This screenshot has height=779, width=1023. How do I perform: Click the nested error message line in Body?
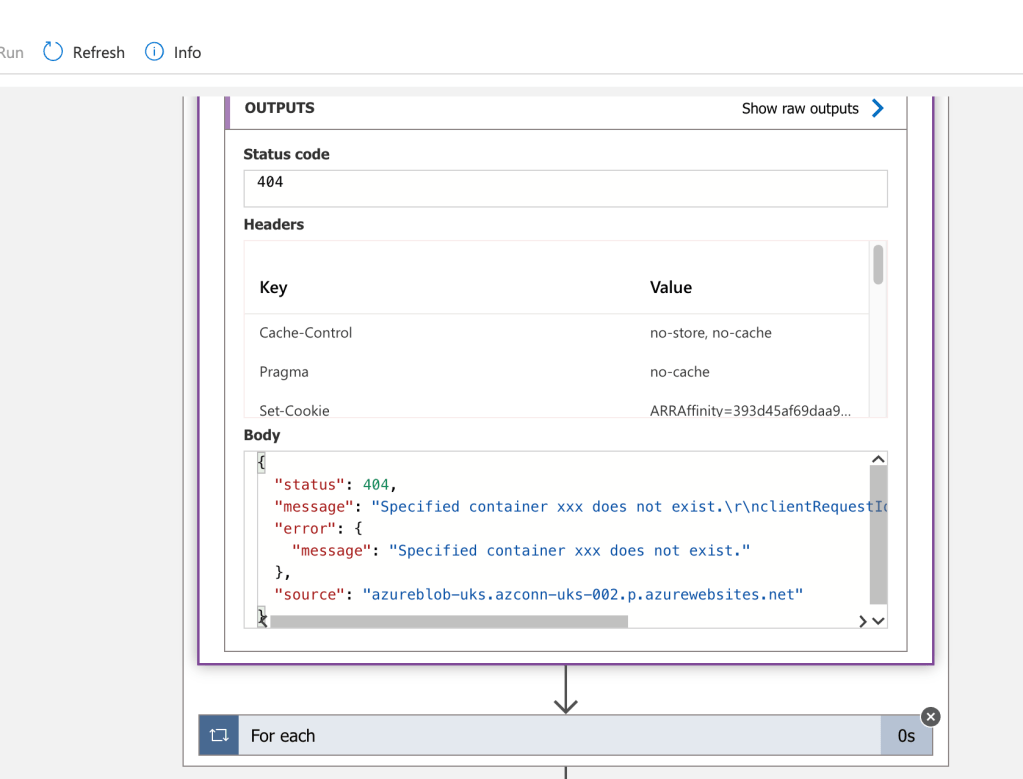pos(521,551)
